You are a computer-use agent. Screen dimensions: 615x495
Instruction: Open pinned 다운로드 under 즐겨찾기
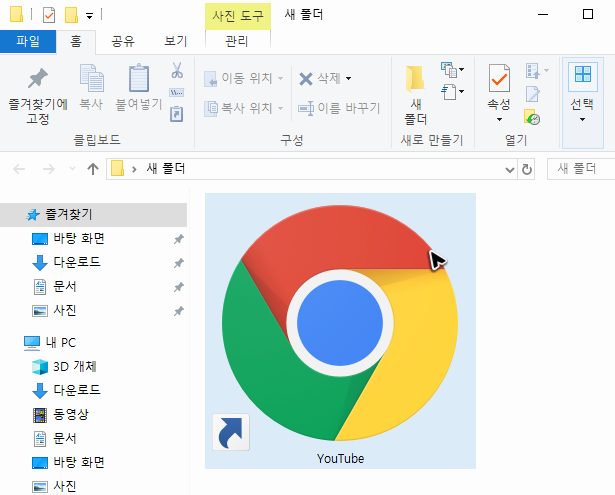point(77,262)
